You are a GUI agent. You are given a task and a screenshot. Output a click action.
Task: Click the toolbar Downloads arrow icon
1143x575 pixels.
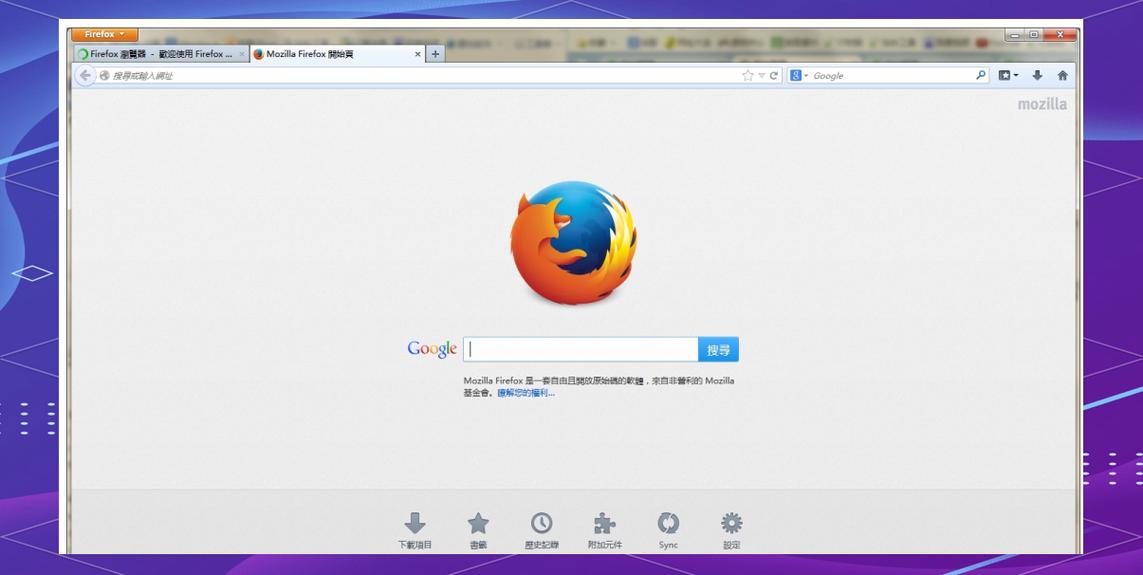point(1037,76)
